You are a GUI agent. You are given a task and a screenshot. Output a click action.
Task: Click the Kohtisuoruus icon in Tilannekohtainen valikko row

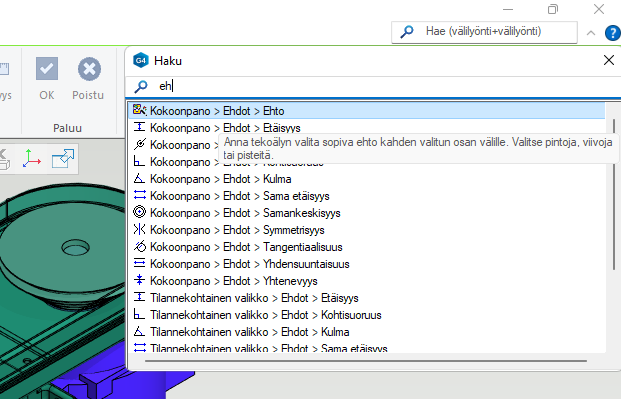(x=139, y=314)
